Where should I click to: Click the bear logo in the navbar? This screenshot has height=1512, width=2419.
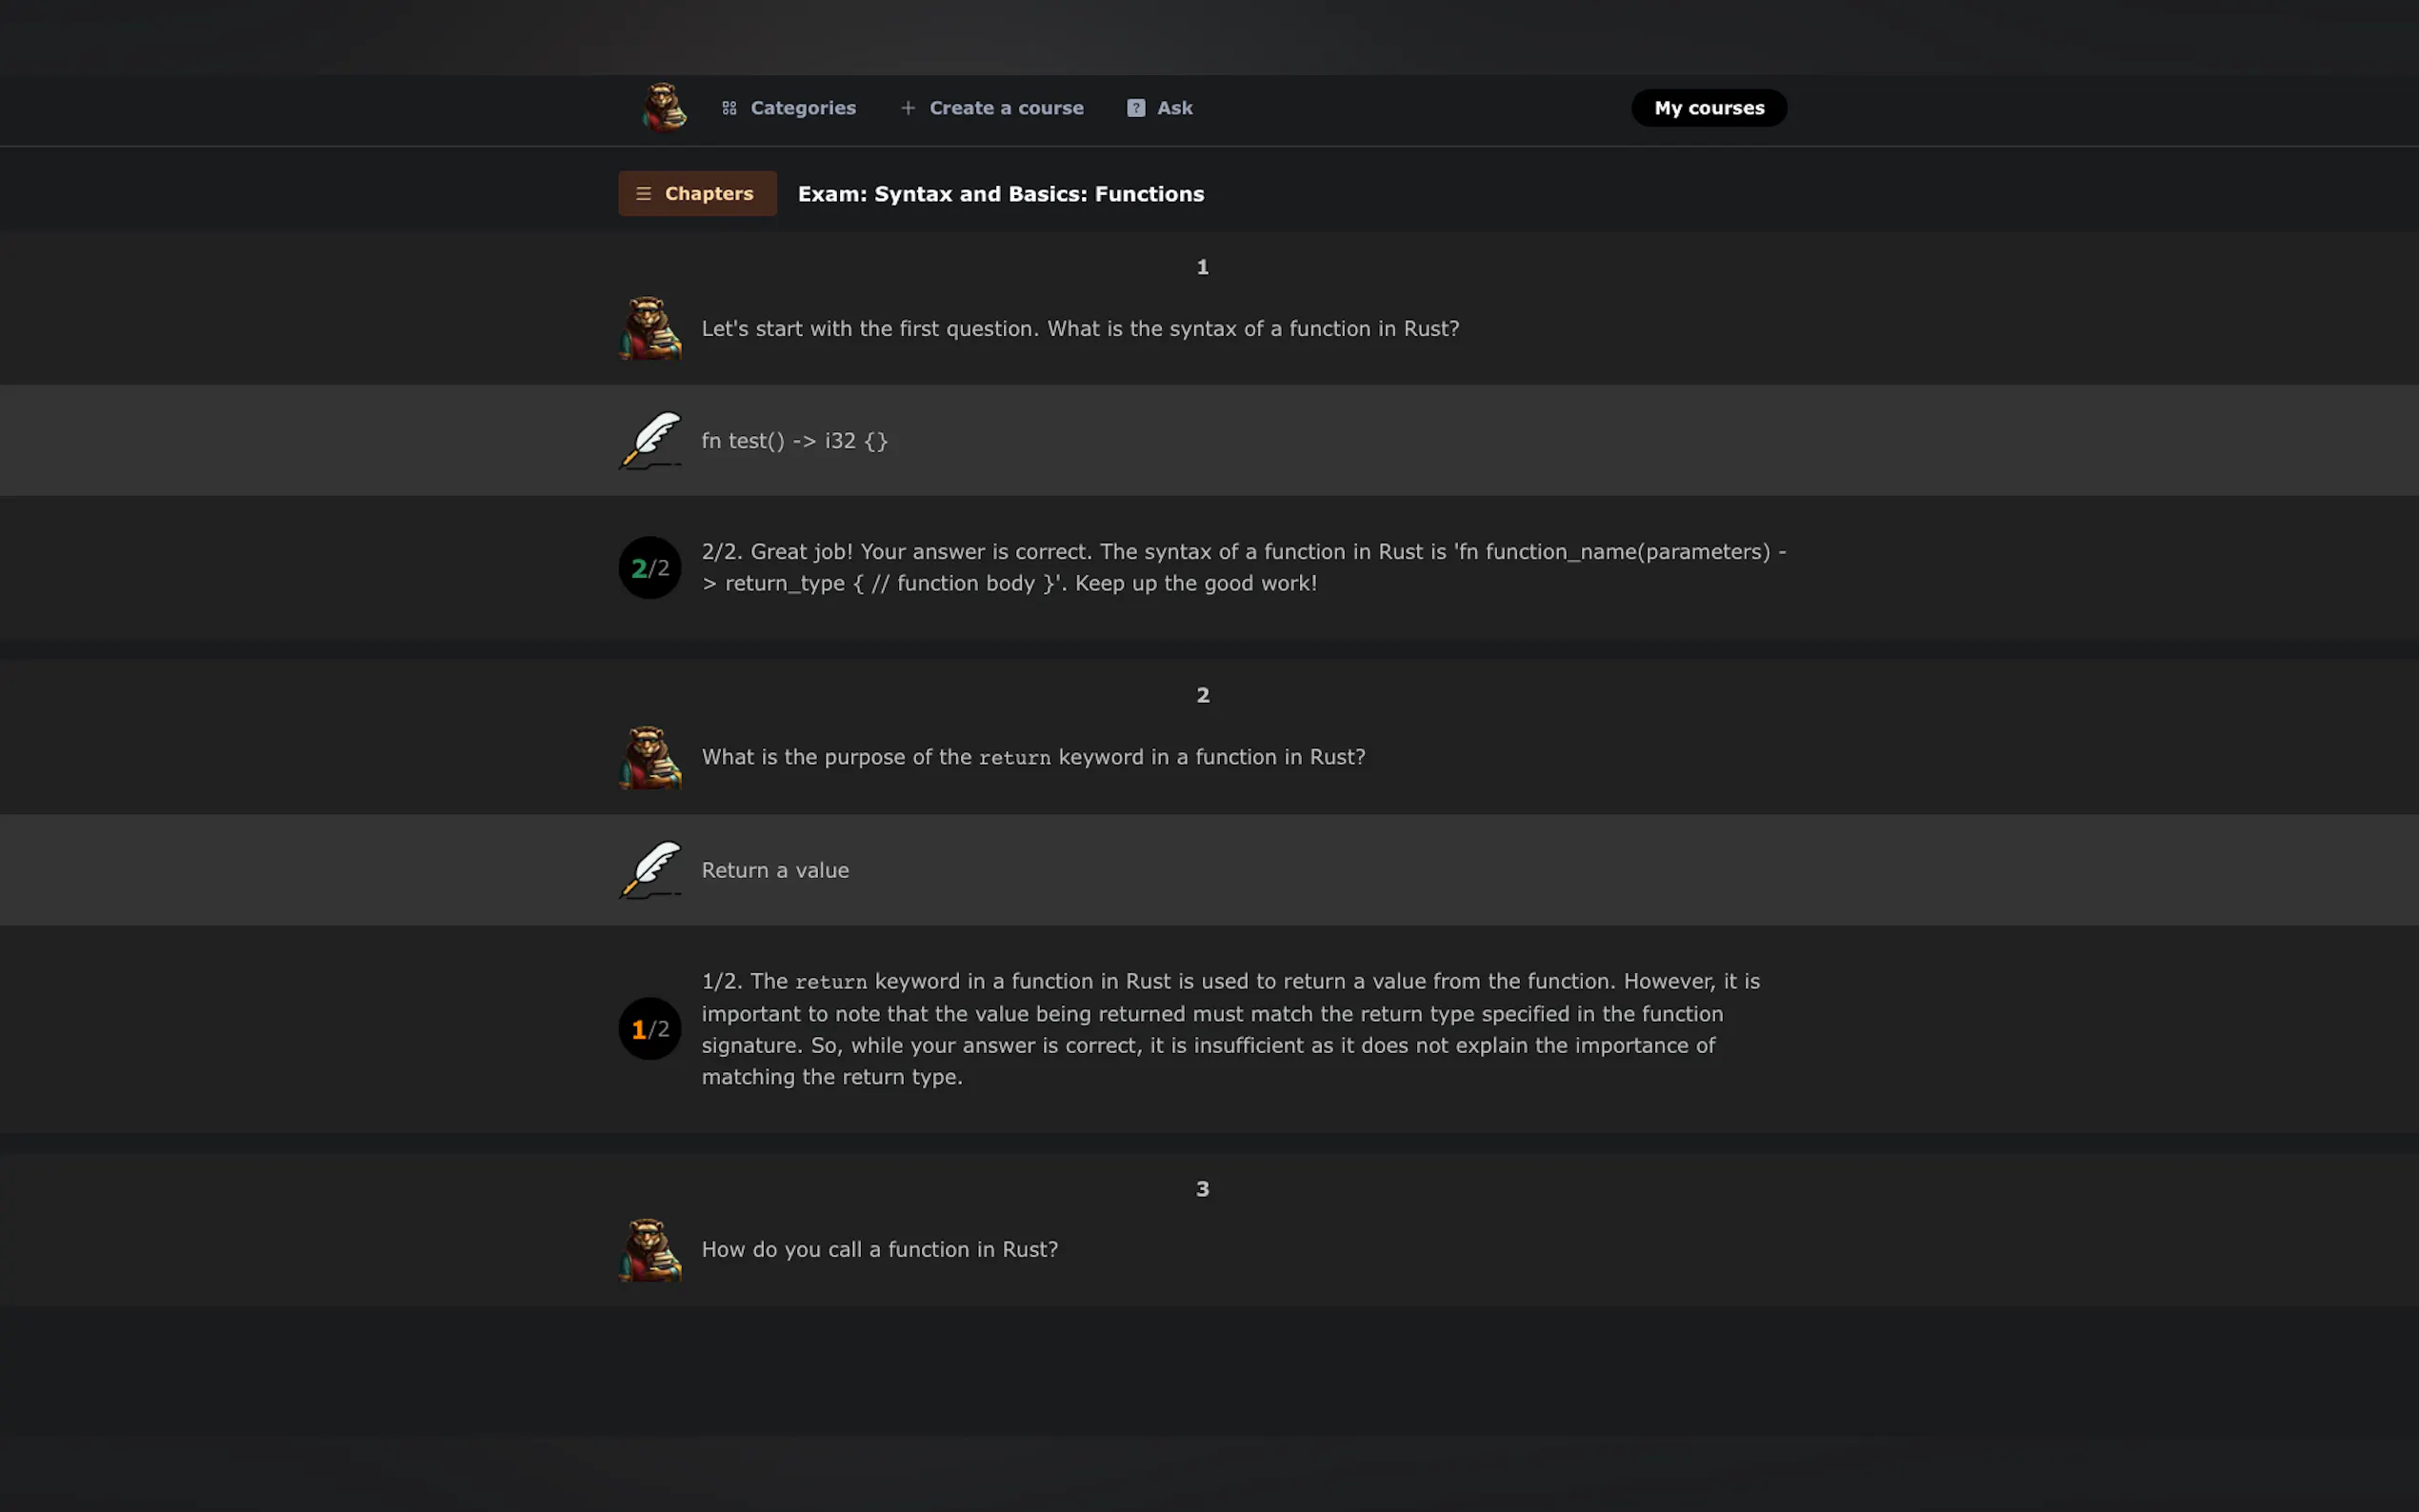663,108
